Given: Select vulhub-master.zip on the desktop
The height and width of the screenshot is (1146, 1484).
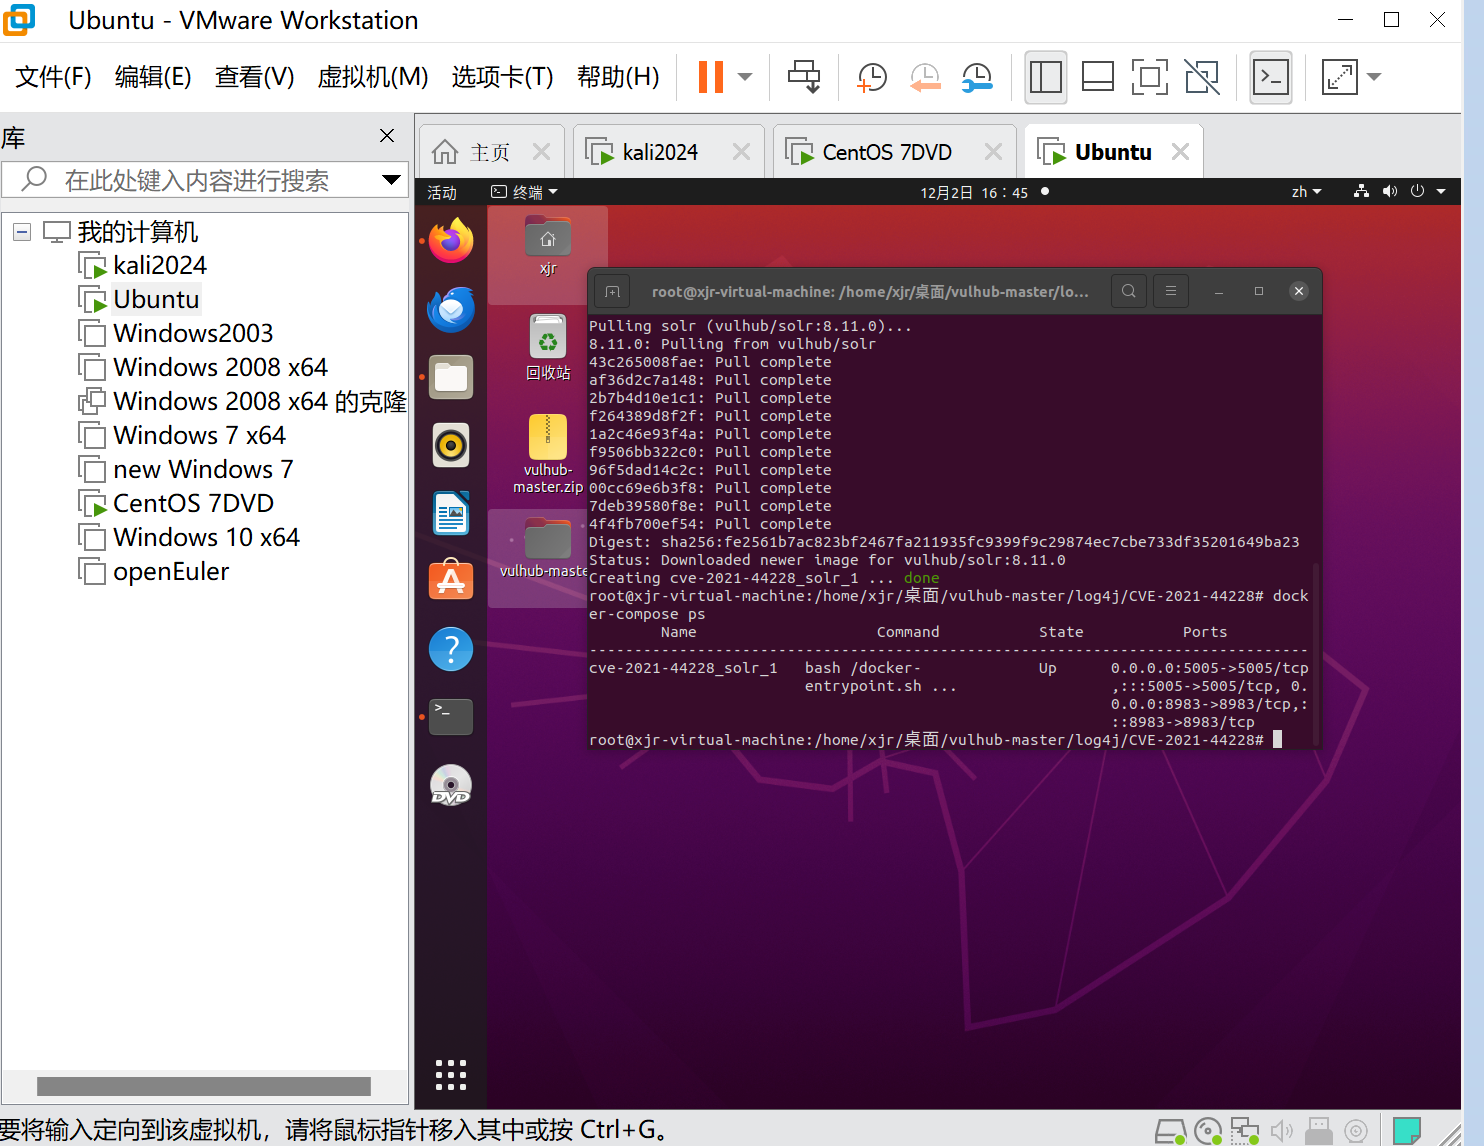Looking at the screenshot, I should (548, 454).
